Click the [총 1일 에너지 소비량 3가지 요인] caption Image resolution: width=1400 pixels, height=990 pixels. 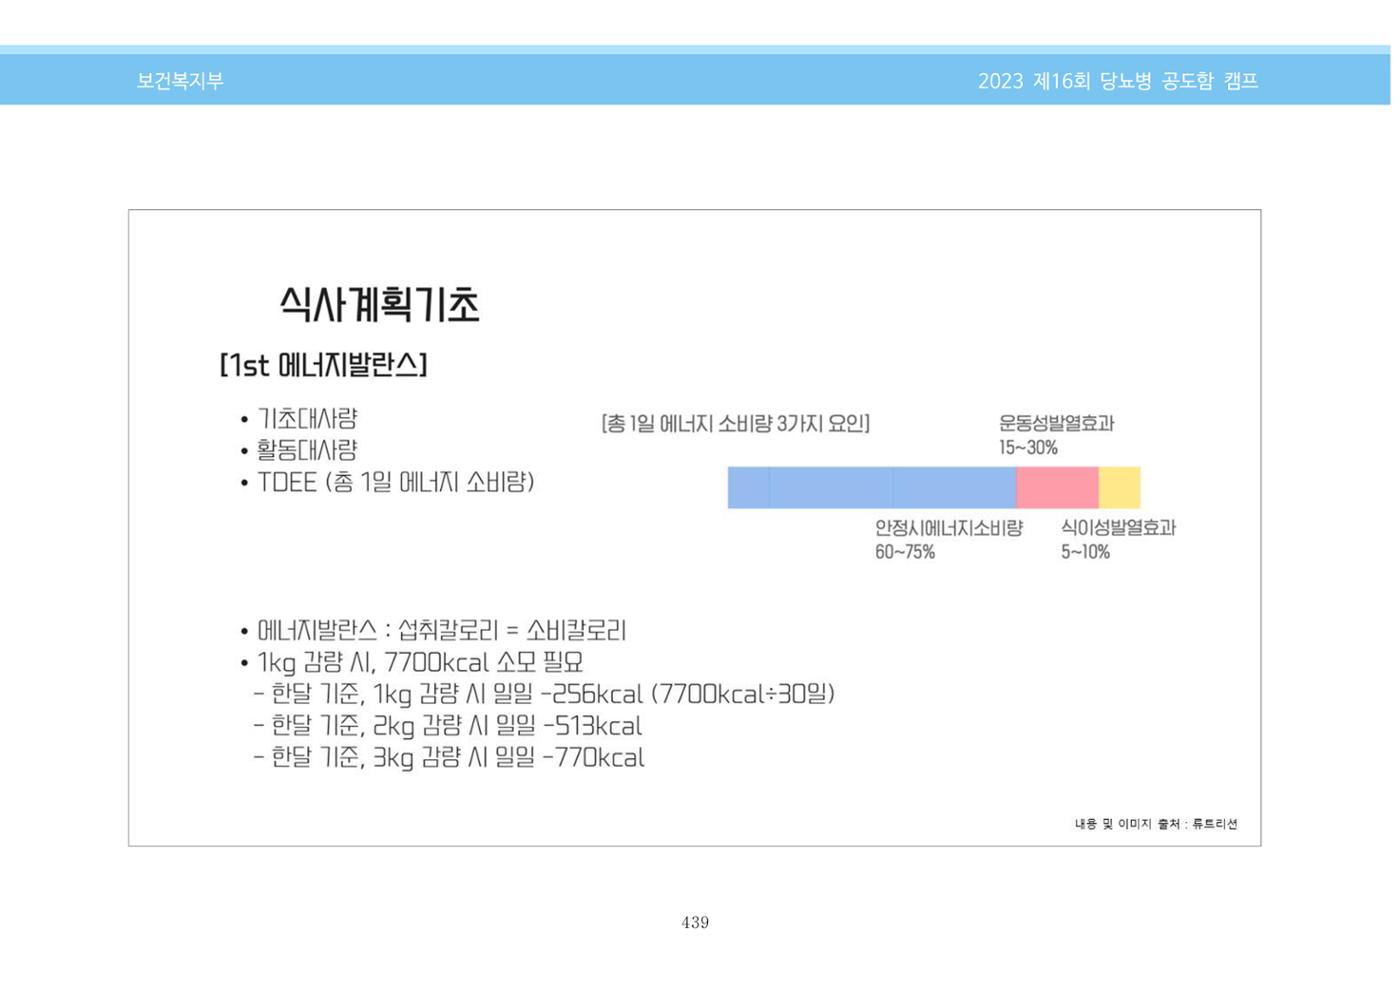(x=735, y=424)
